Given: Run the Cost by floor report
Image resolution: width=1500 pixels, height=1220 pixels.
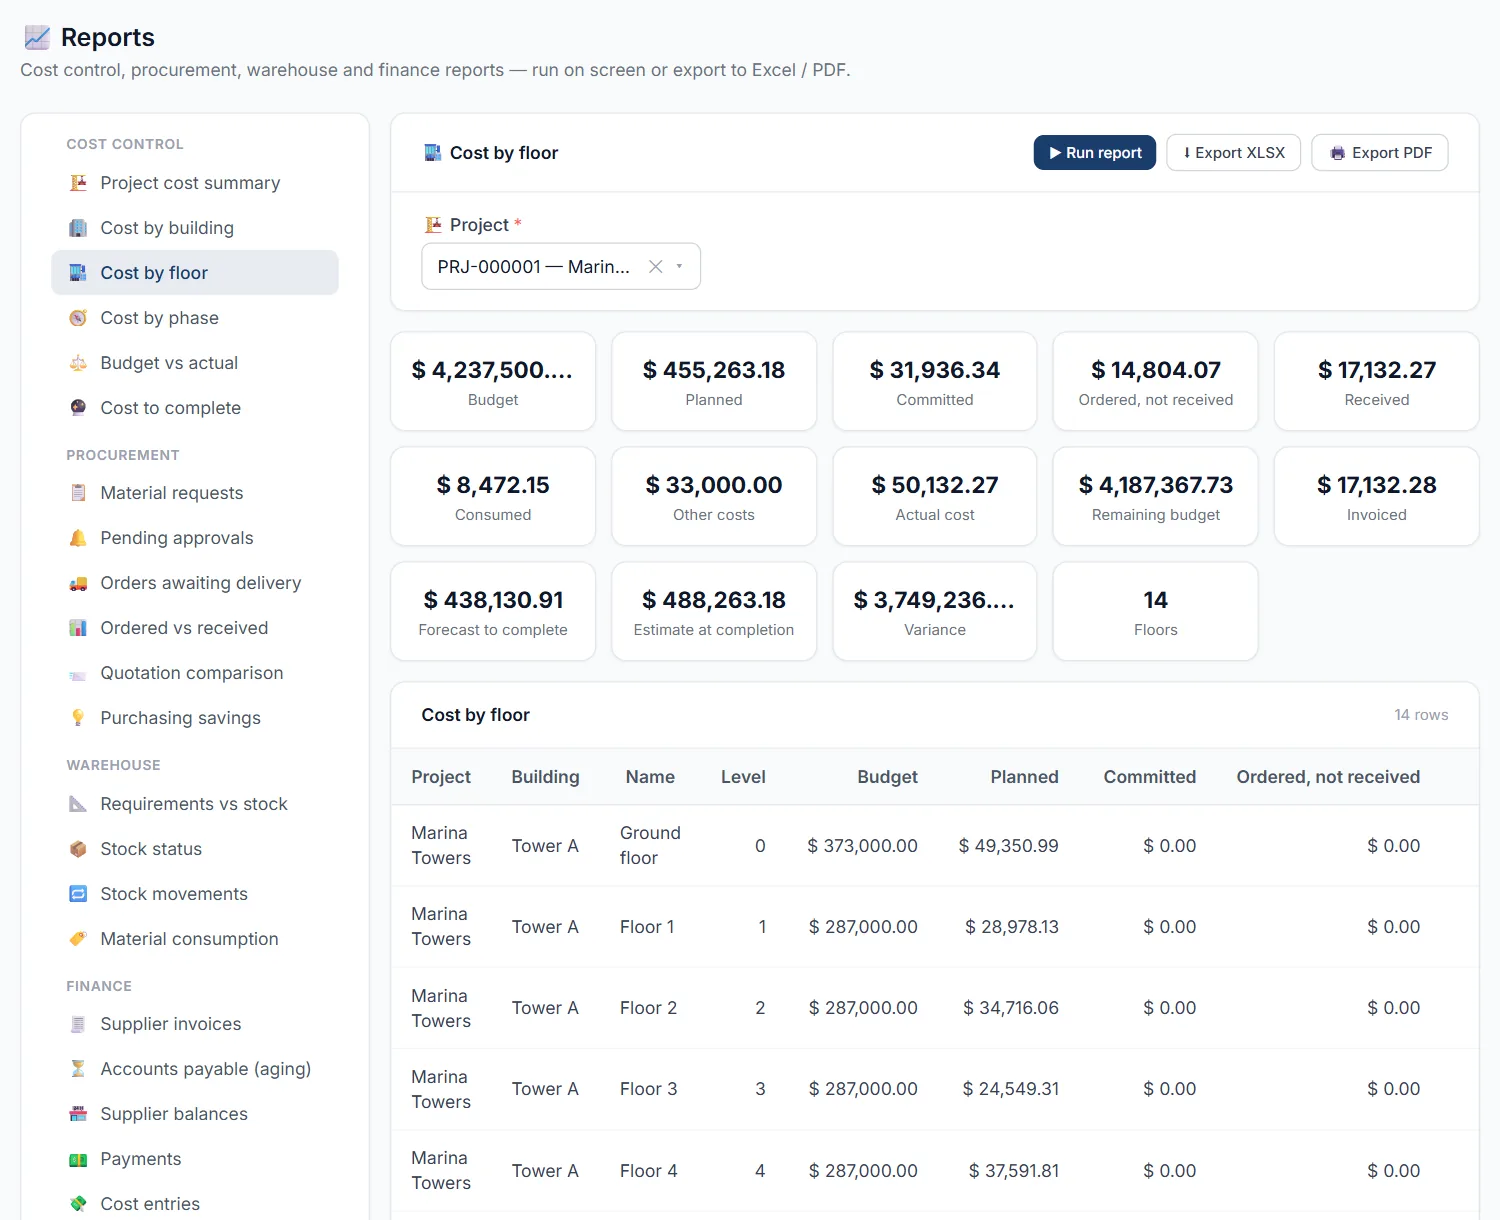Looking at the screenshot, I should 1095,153.
